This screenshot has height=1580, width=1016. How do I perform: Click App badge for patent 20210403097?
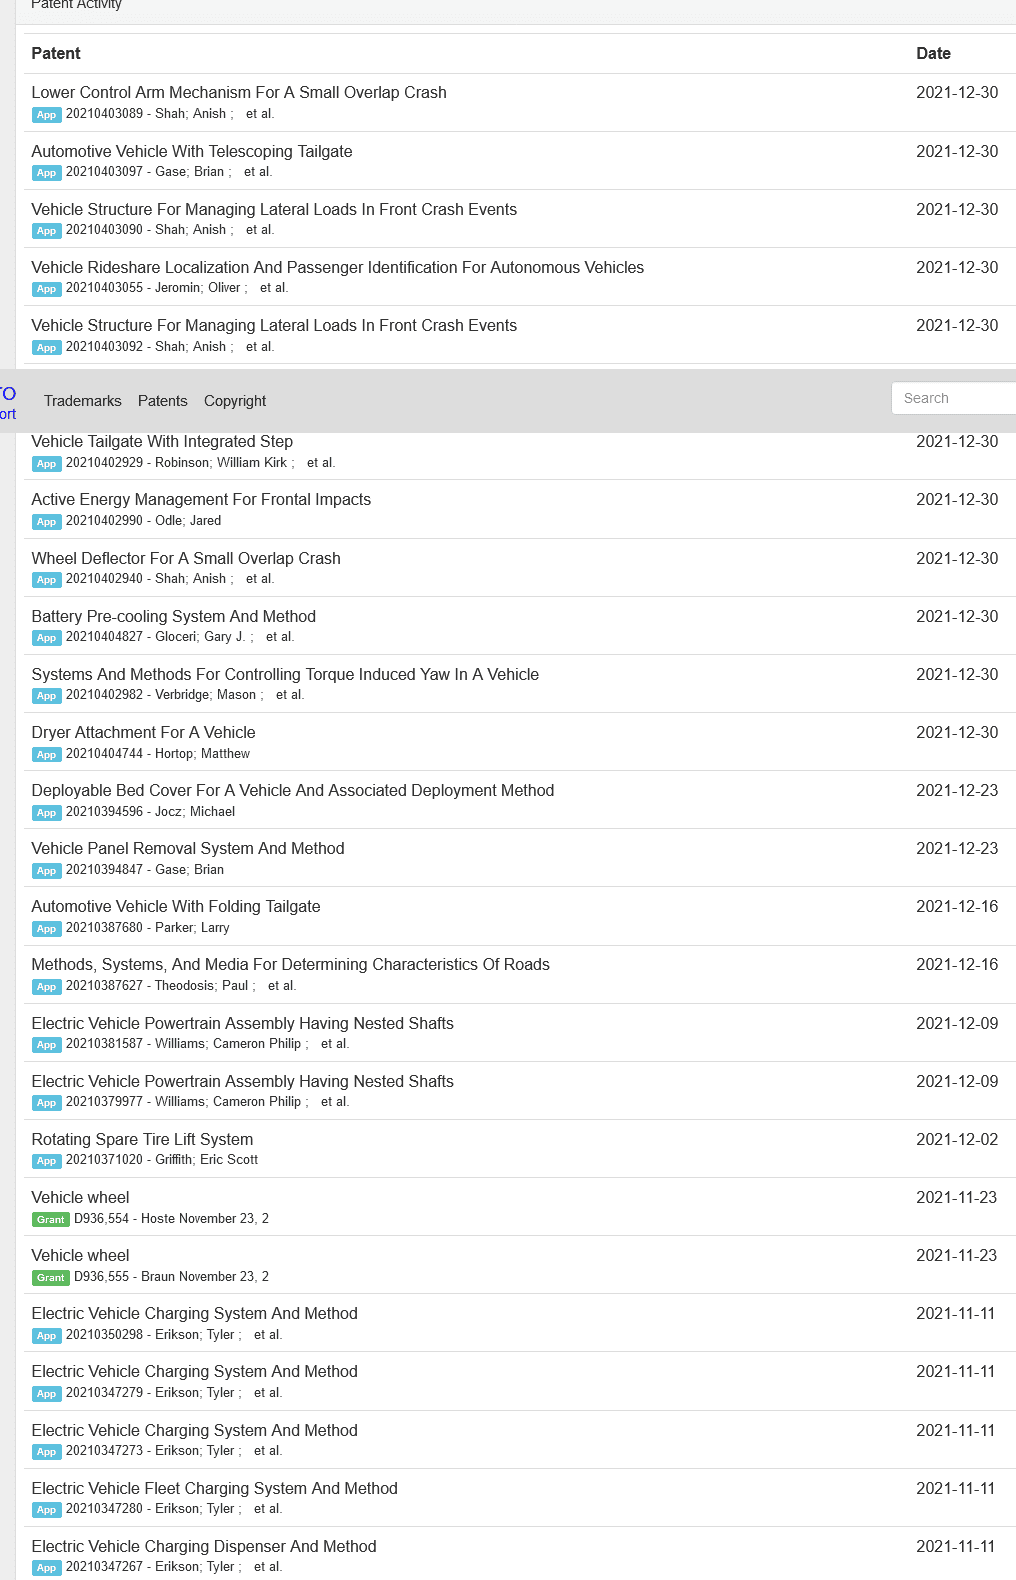coord(47,173)
